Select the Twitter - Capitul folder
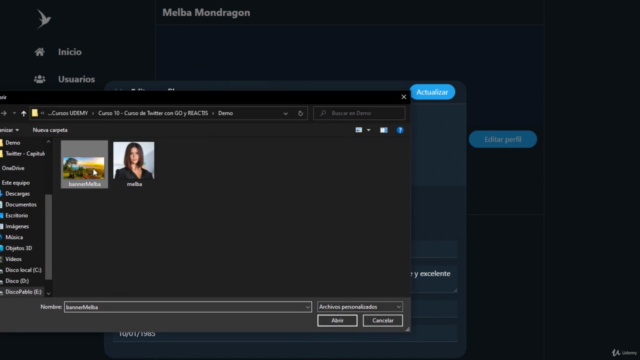The width and height of the screenshot is (640, 360). pyautogui.click(x=24, y=154)
